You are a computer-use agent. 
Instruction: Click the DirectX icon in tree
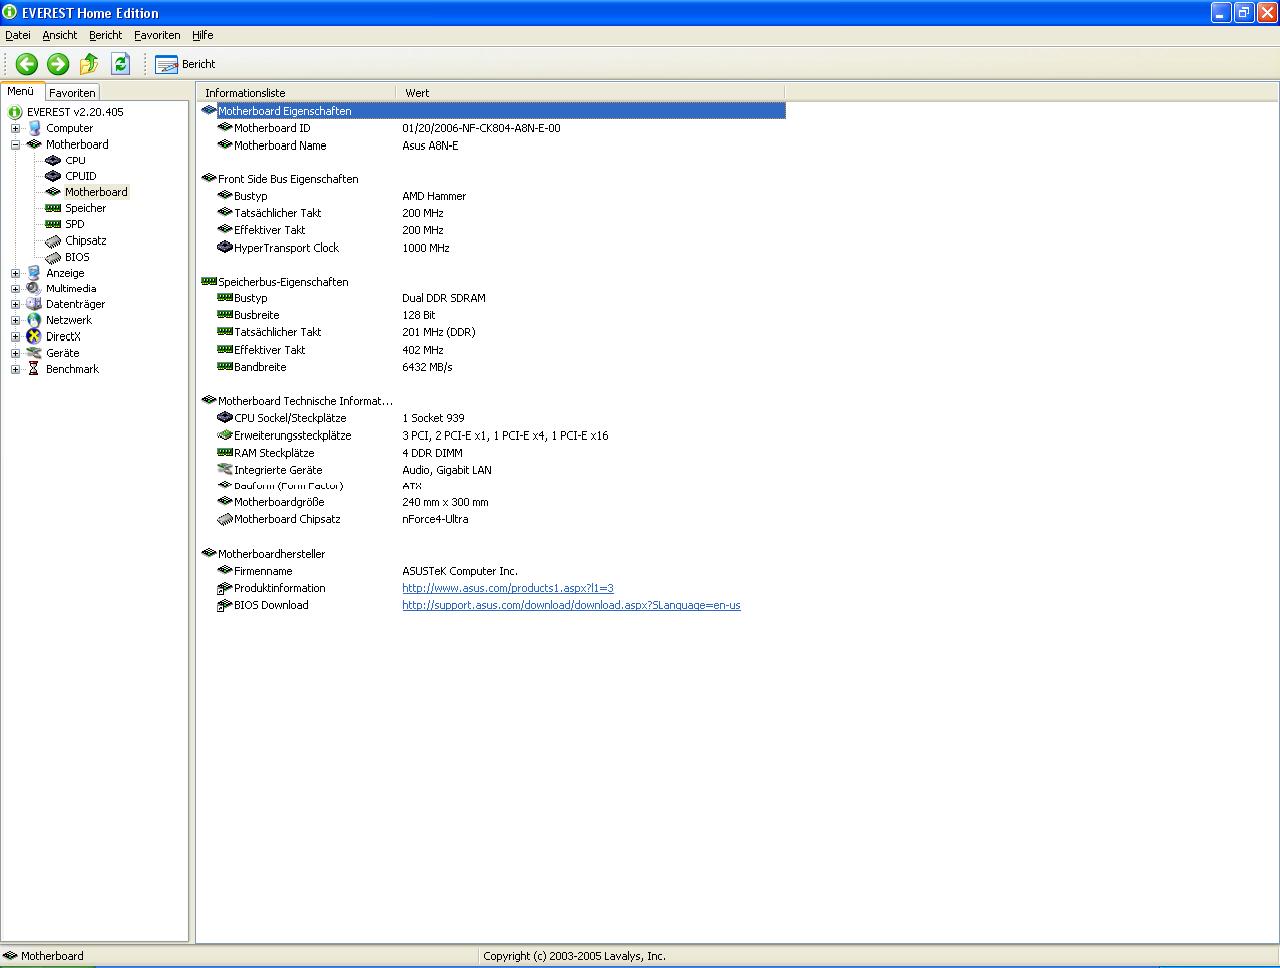34,336
